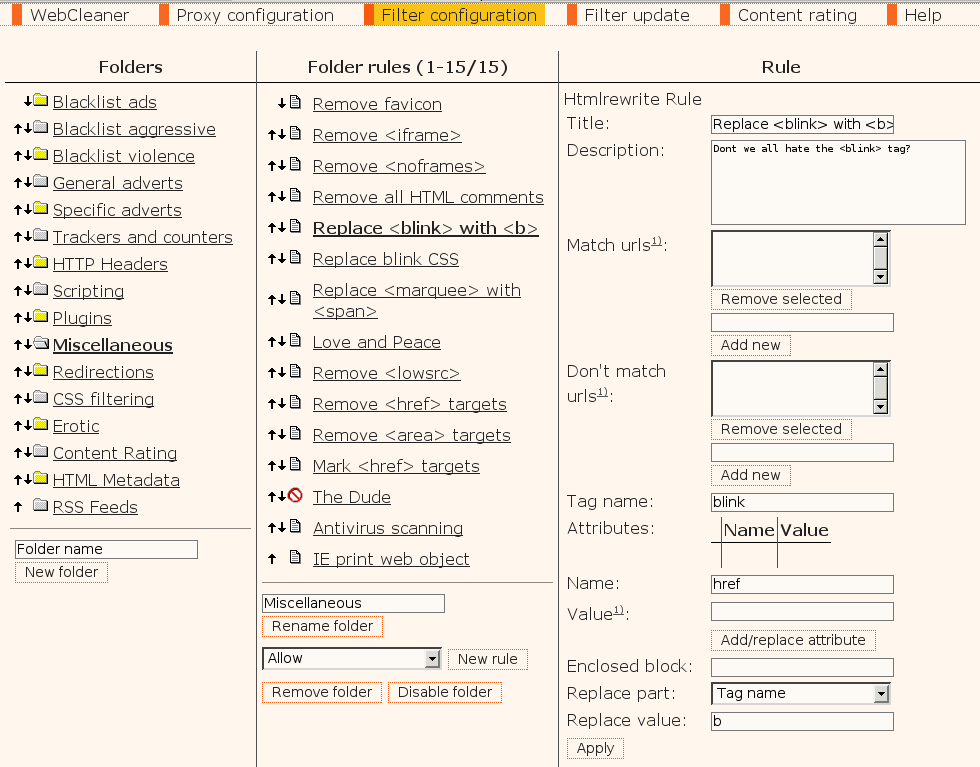The height and width of the screenshot is (767, 980).
Task: Move Blacklist aggressive folder down with down arrow
Action: click(x=27, y=128)
